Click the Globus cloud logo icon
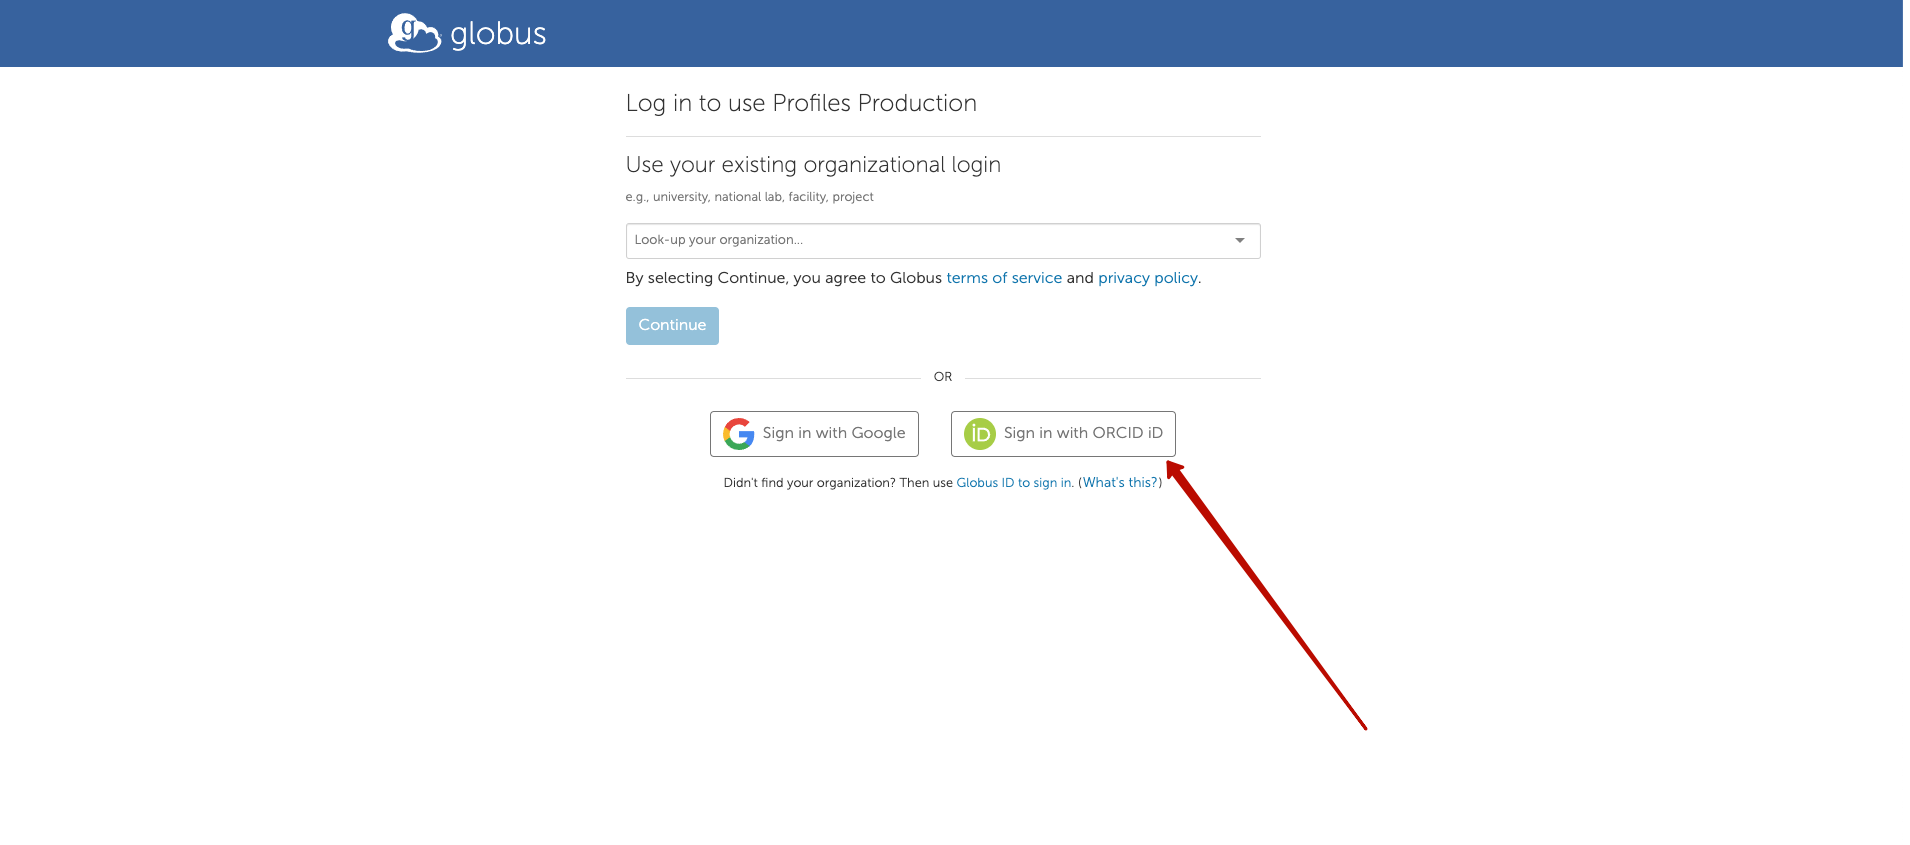This screenshot has width=1910, height=845. pyautogui.click(x=414, y=33)
